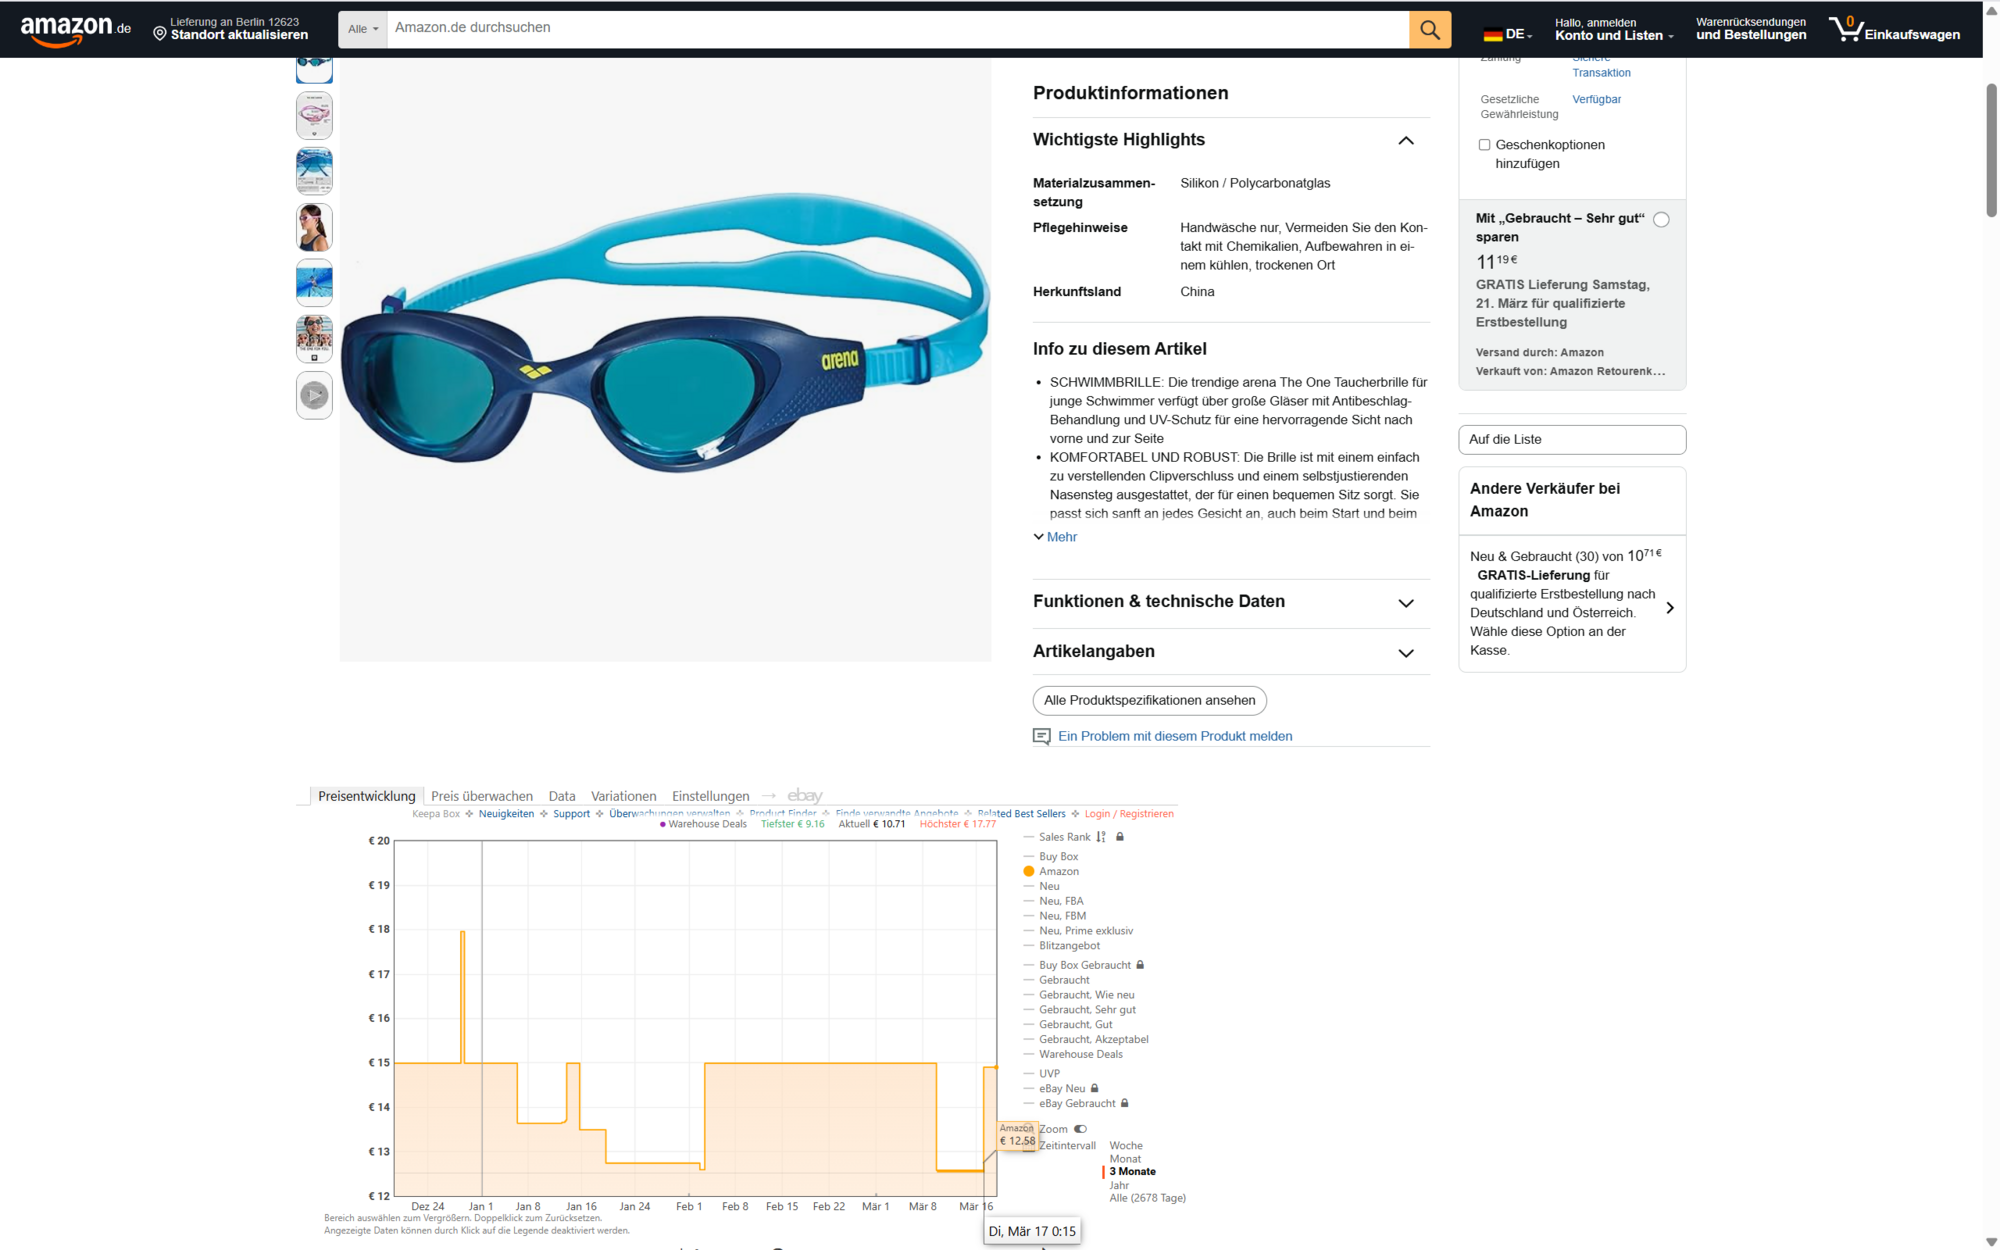The width and height of the screenshot is (2000, 1250).
Task: Toggle the Keepa Zoom switch
Action: pos(1080,1129)
